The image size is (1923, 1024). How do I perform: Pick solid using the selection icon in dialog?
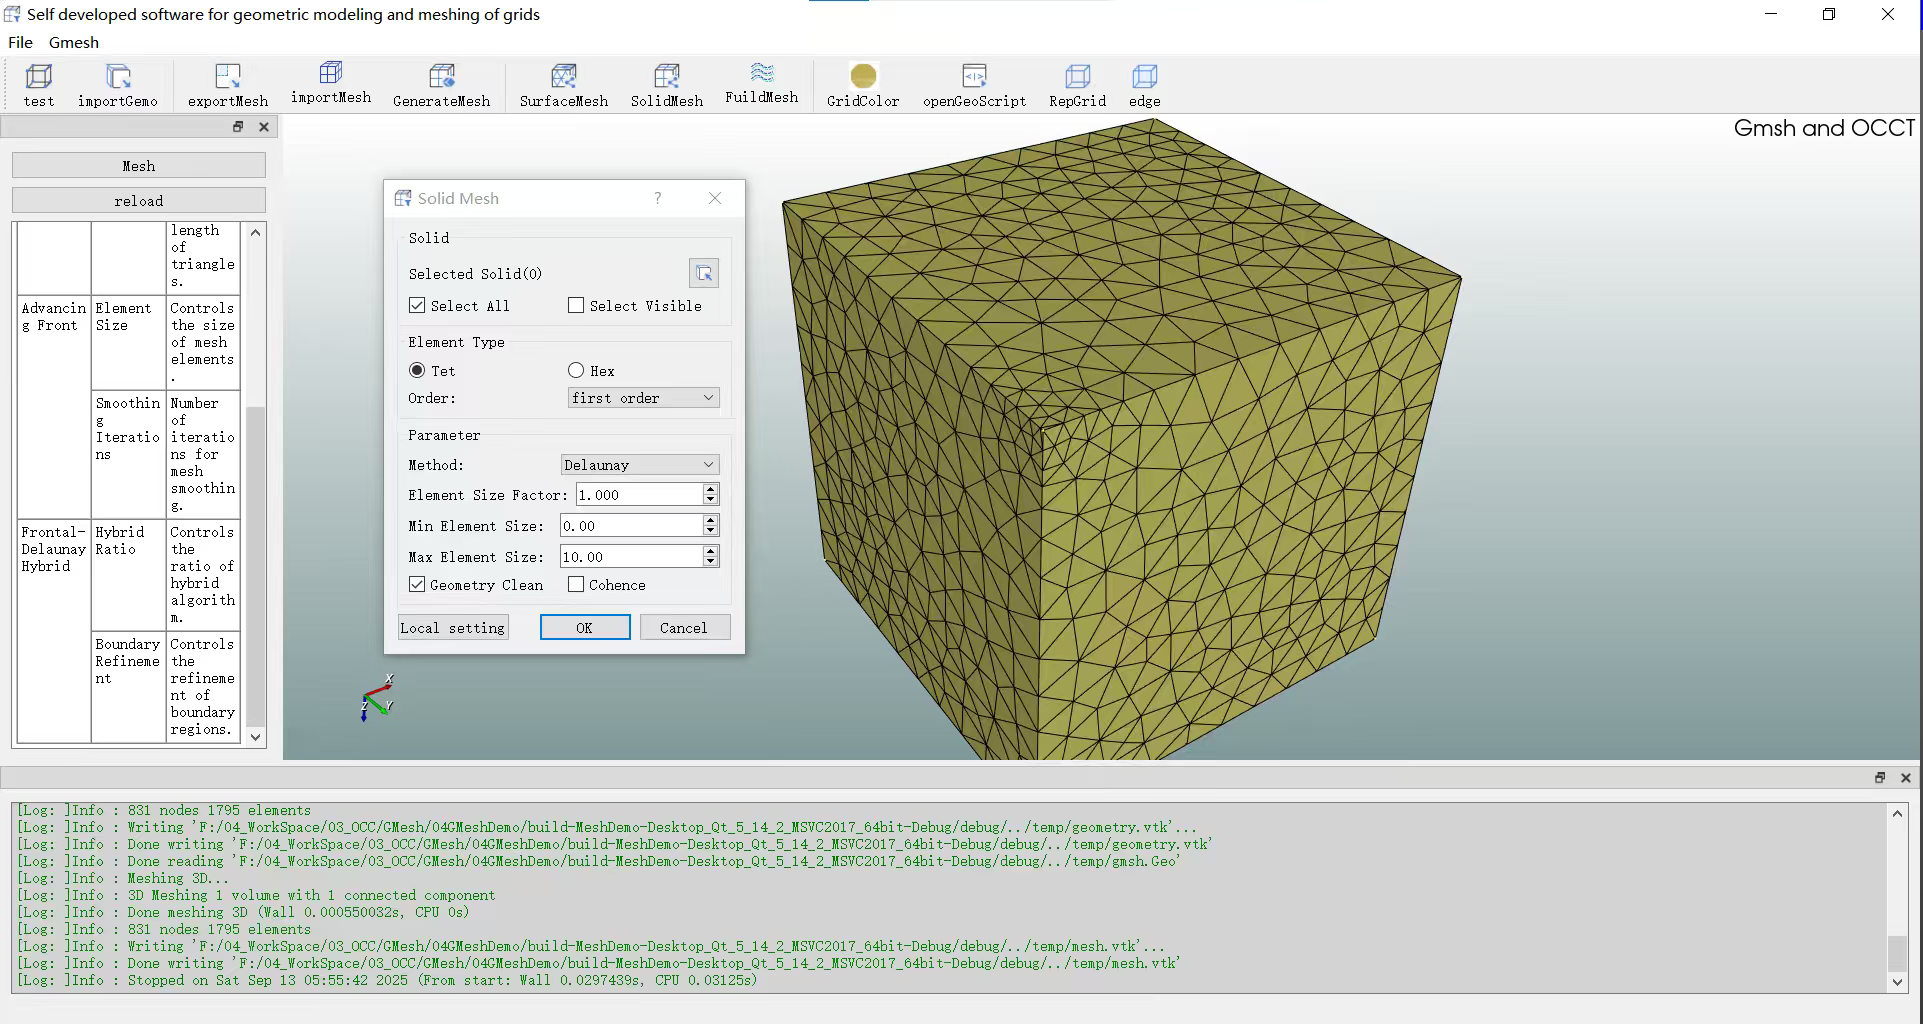click(704, 273)
